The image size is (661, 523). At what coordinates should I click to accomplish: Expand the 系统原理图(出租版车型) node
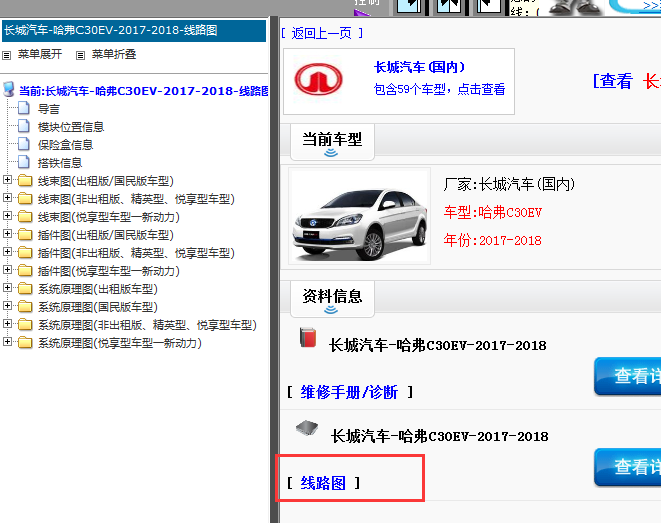[x=7, y=287]
